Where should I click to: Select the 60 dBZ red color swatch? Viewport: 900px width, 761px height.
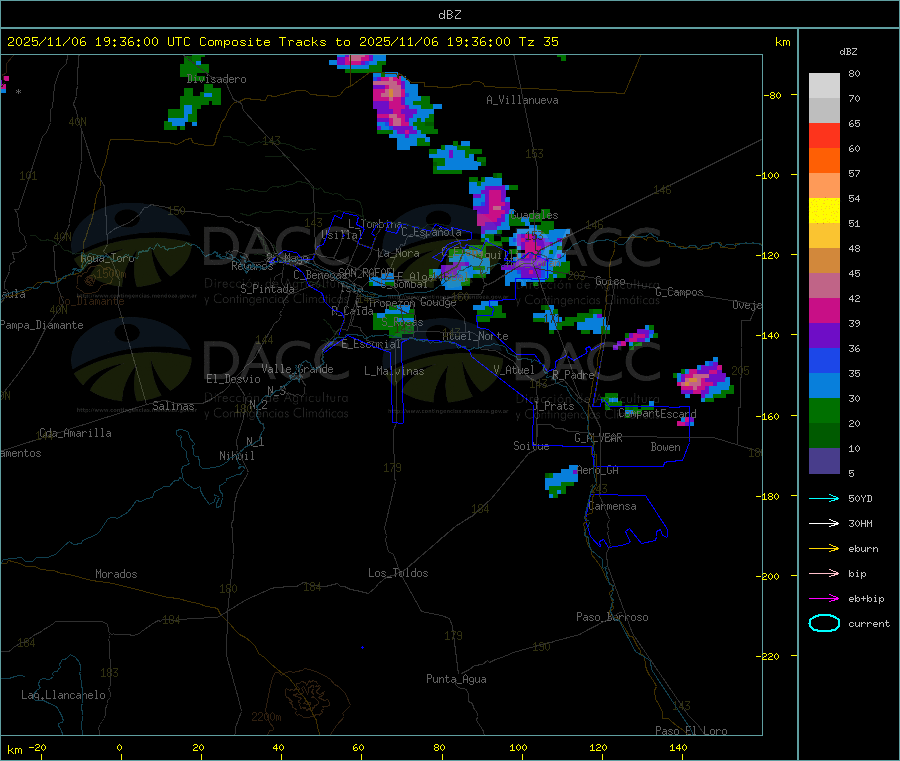[824, 135]
